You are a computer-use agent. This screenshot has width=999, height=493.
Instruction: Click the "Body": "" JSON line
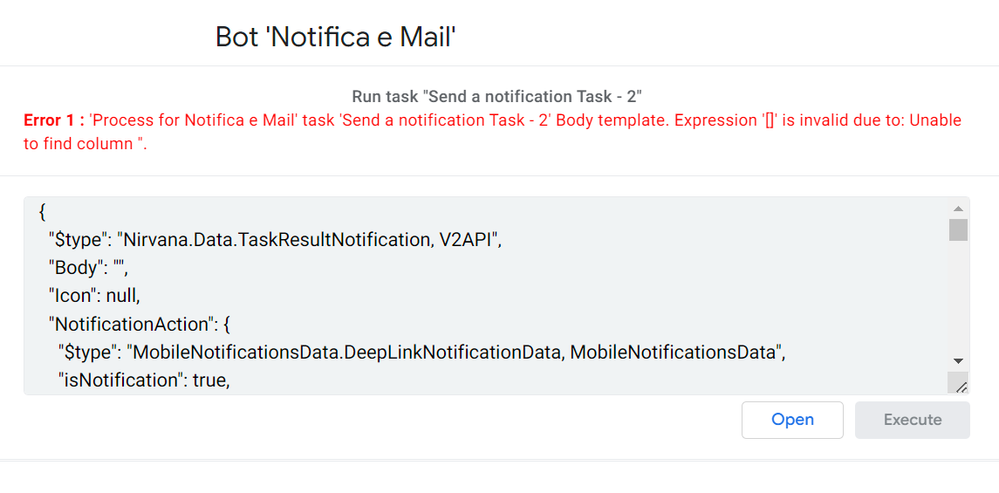click(x=89, y=268)
